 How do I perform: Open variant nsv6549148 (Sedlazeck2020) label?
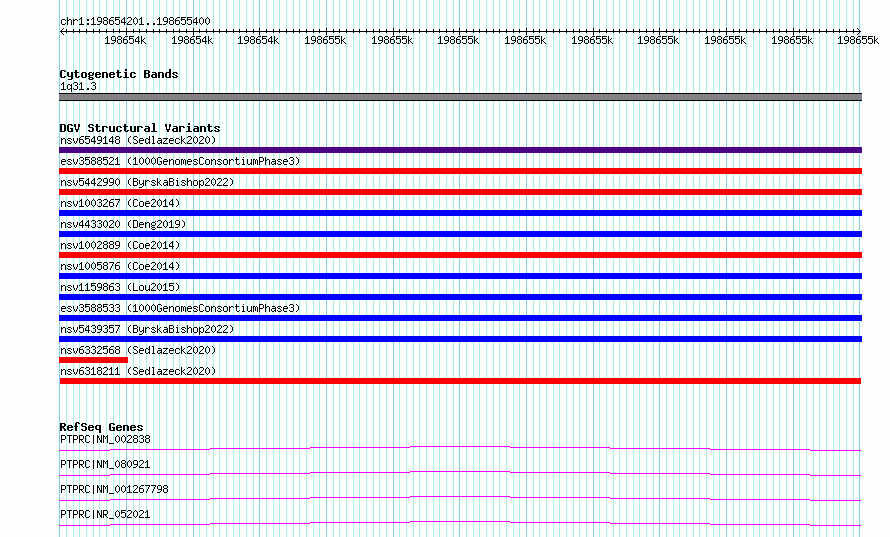138,140
